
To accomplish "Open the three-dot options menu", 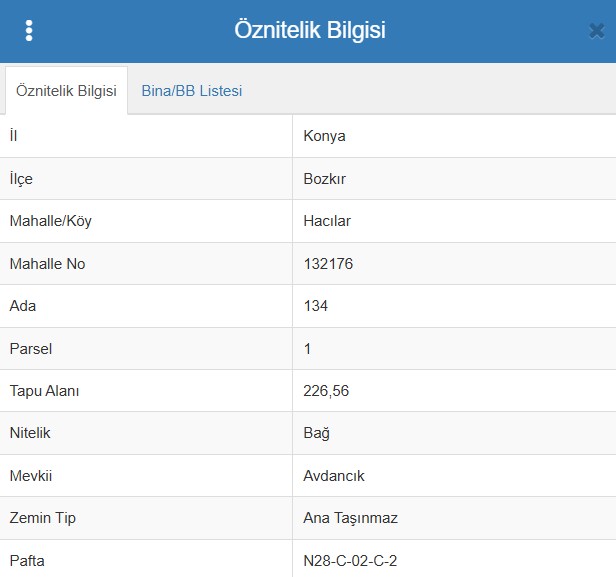I will (x=29, y=31).
